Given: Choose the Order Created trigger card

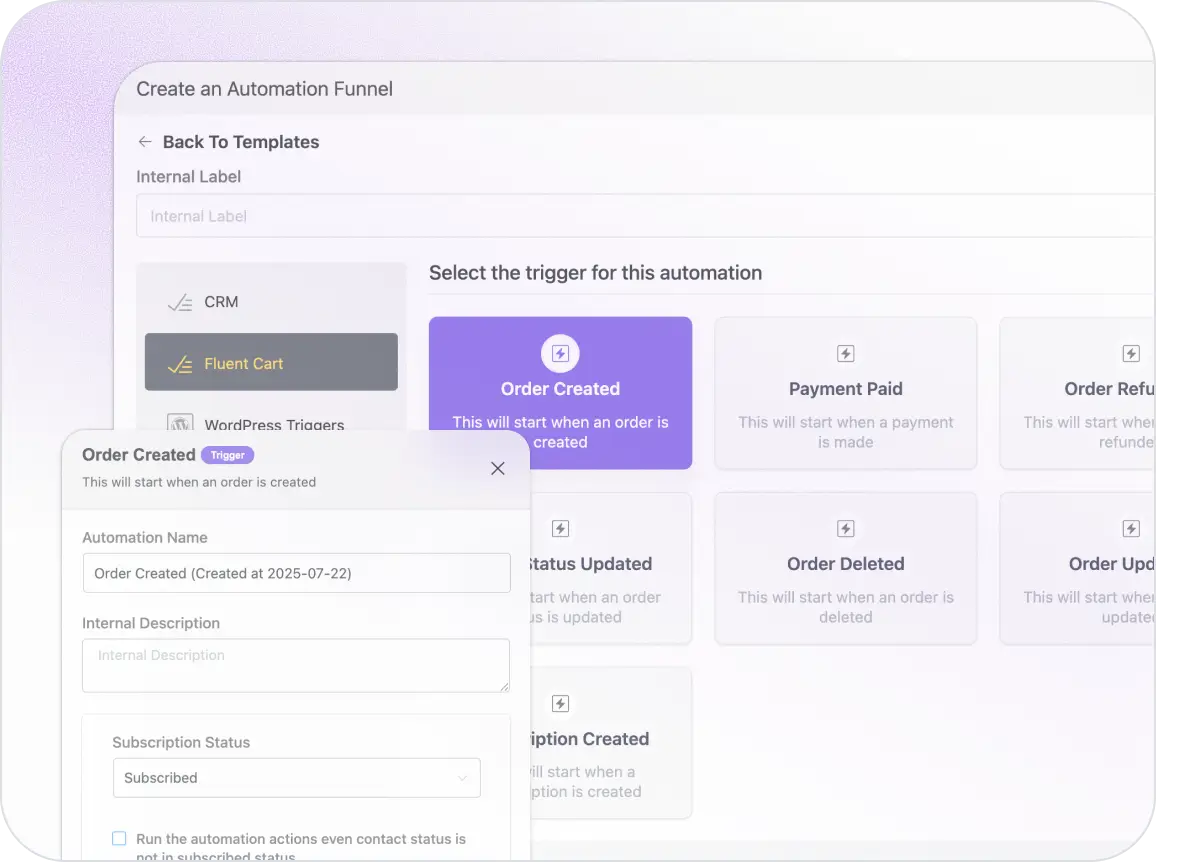Looking at the screenshot, I should [x=560, y=393].
